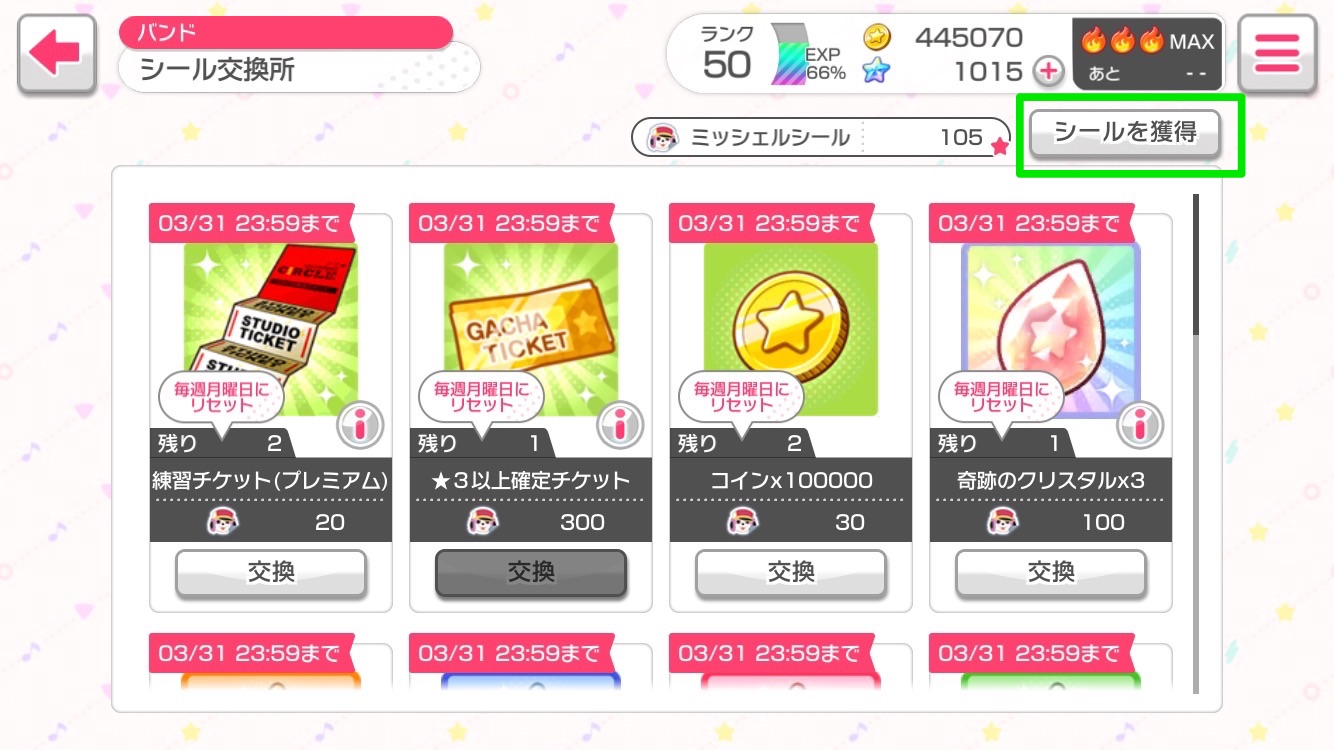Viewport: 1334px width, 750px height.
Task: Tap the gold coin currency icon
Action: [877, 38]
